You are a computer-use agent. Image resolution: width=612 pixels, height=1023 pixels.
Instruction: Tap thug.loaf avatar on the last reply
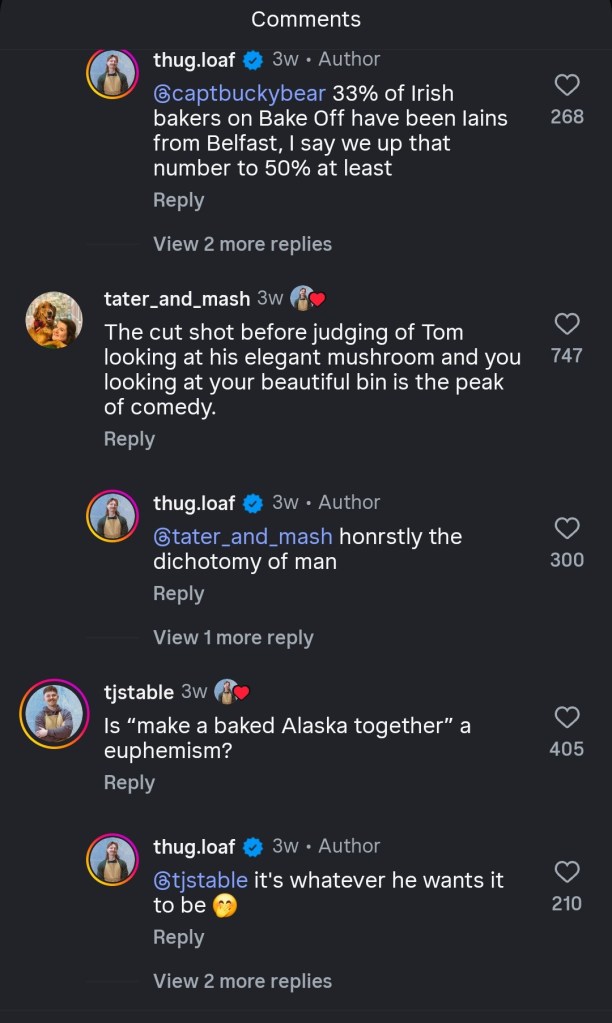(x=113, y=860)
